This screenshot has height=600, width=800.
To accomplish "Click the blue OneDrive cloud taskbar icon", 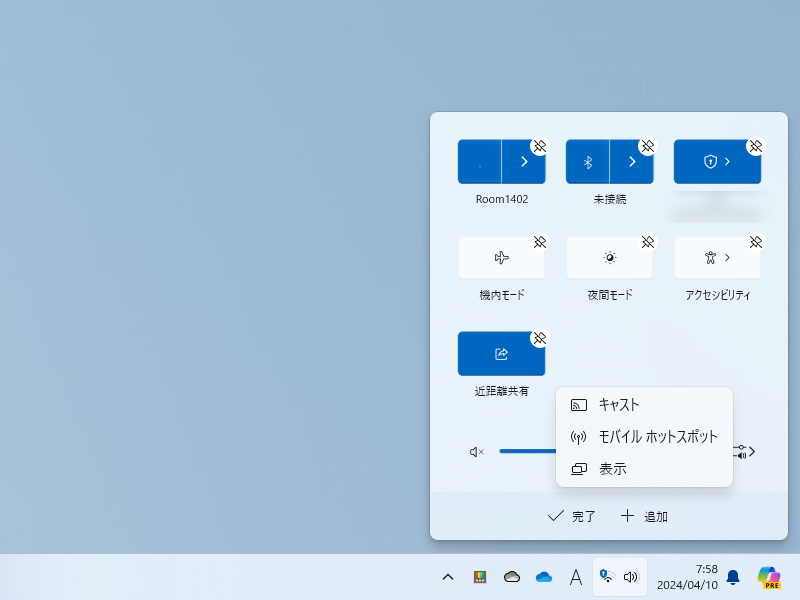I will [543, 577].
